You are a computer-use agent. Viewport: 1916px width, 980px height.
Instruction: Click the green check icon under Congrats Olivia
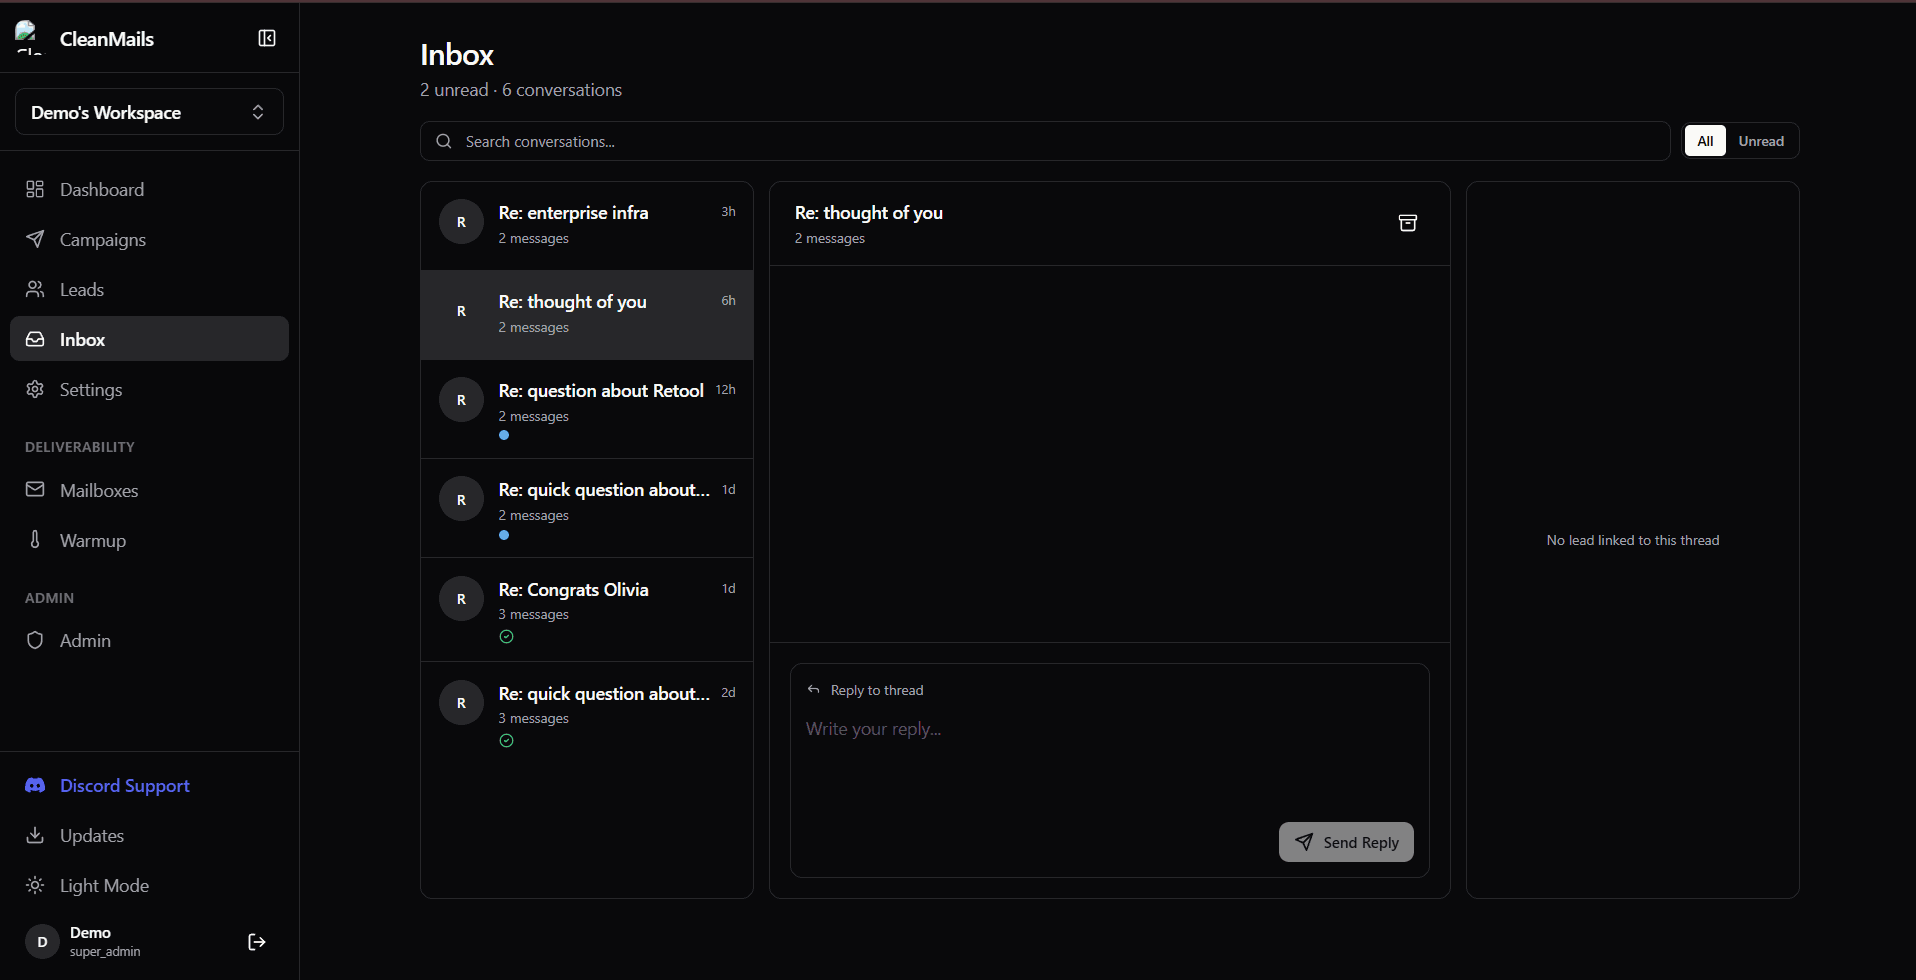(506, 637)
